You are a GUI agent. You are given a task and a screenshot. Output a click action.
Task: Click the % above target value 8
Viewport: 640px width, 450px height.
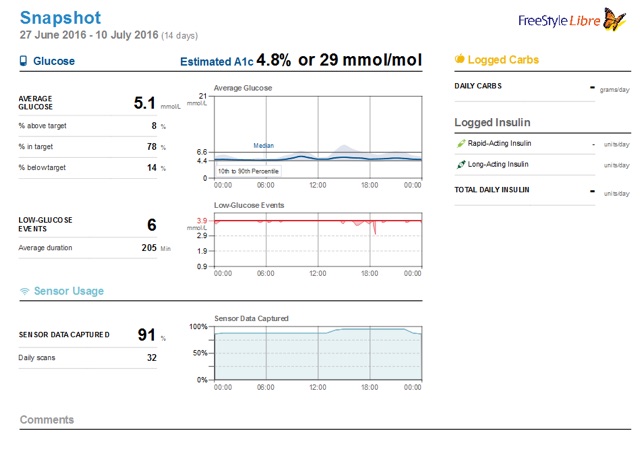[x=154, y=126]
